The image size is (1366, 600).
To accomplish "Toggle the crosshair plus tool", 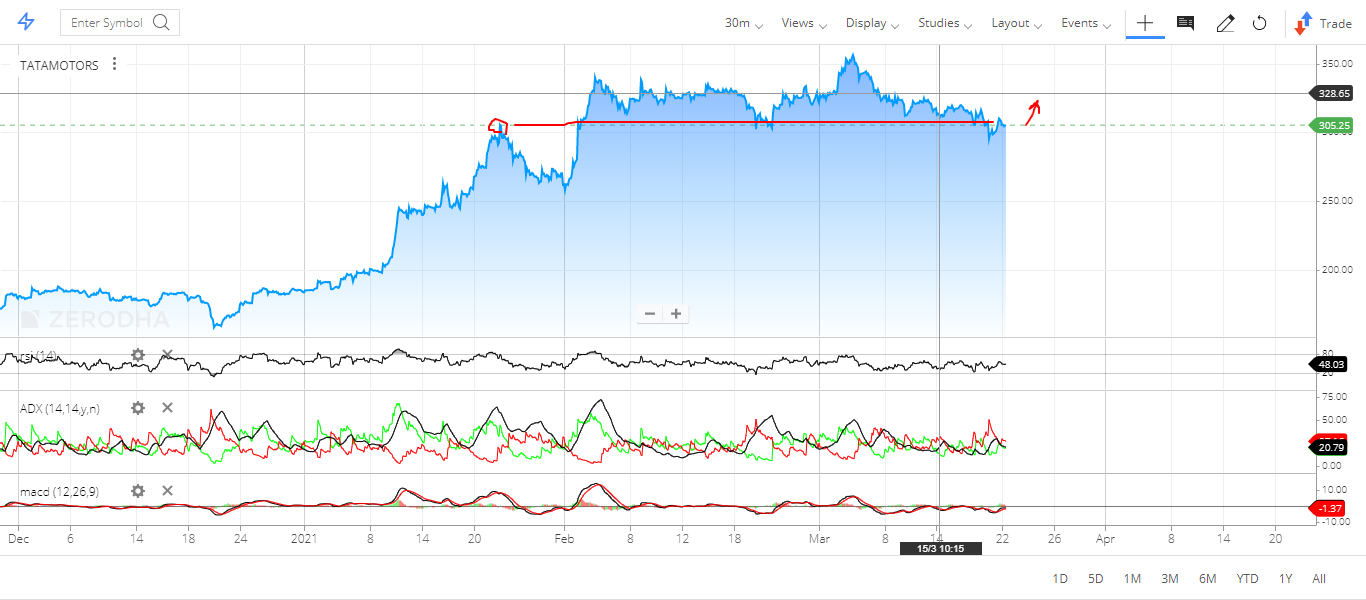I will coord(1145,22).
